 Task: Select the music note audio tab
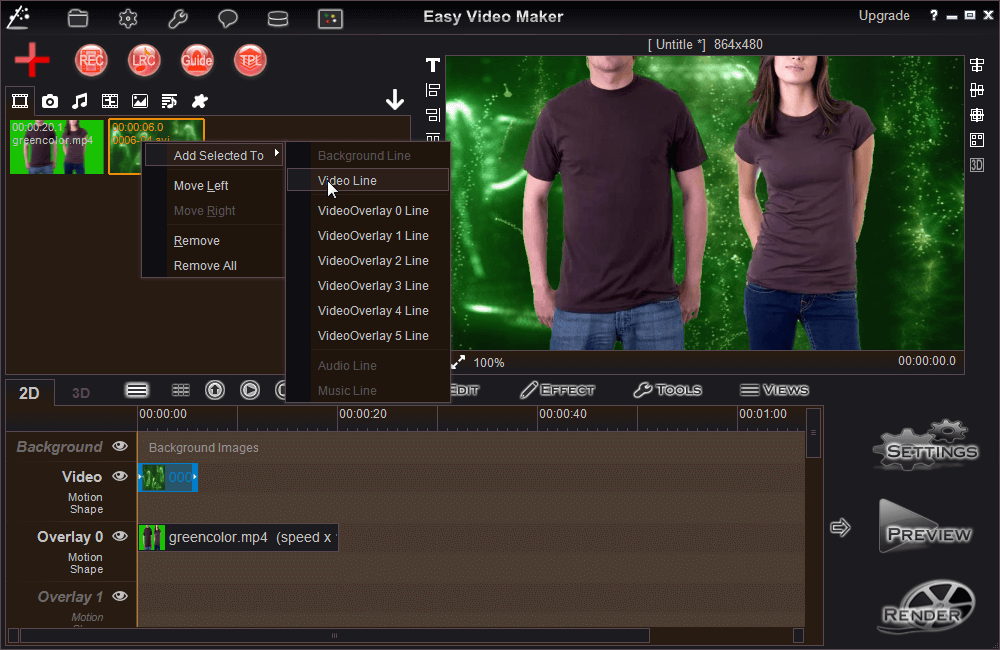[80, 101]
